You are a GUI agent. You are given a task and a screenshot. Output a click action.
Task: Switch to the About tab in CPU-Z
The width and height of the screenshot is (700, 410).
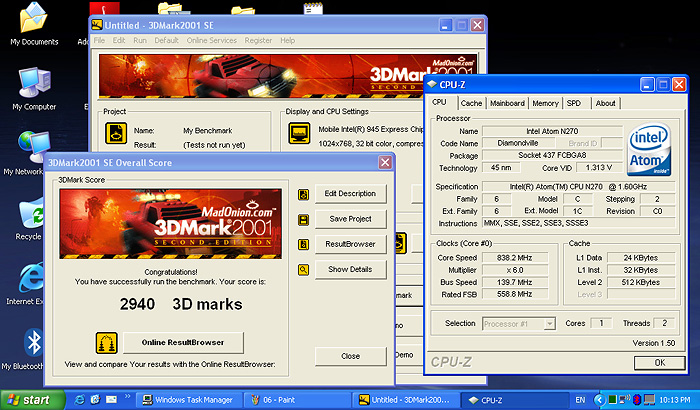click(x=606, y=103)
